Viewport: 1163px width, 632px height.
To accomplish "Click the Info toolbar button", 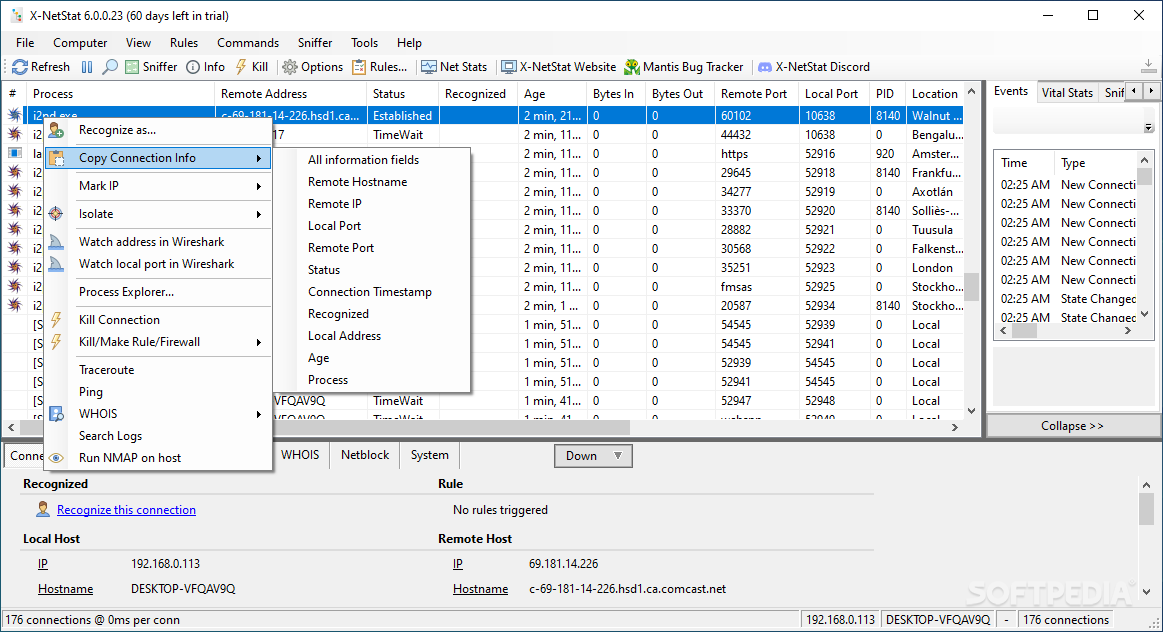I will [205, 67].
